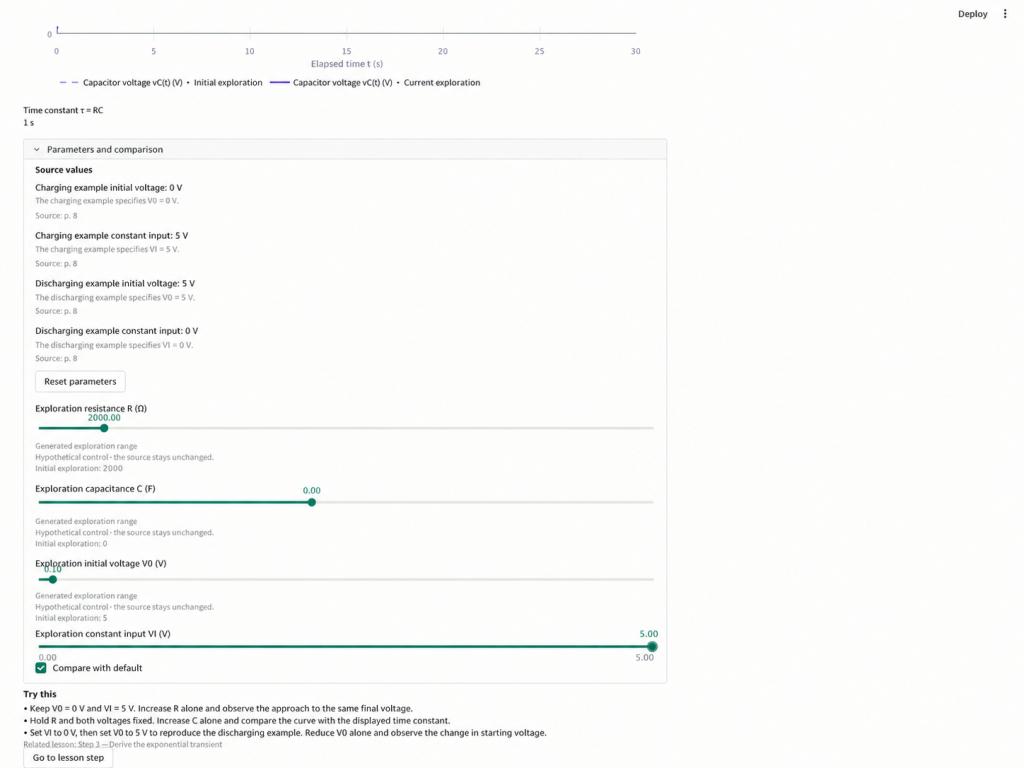Screen dimensions: 1024x768
Task: Click the 'Increase C alone' instruction line
Action: [x=237, y=721]
